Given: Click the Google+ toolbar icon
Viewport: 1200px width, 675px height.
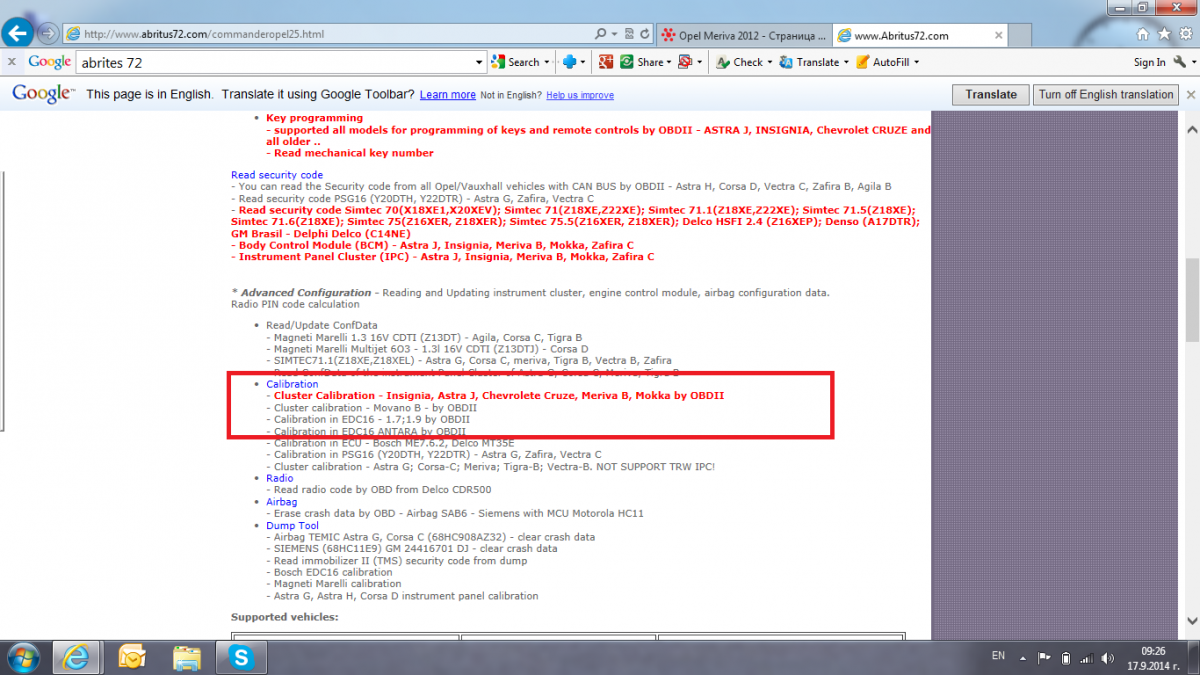Looking at the screenshot, I should coord(606,62).
